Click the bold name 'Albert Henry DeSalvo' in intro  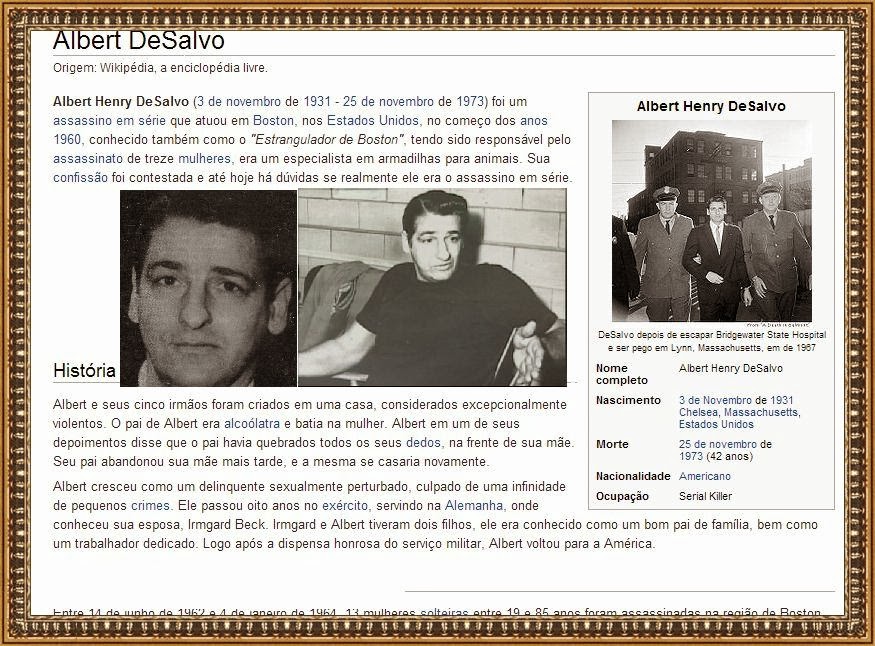click(121, 102)
